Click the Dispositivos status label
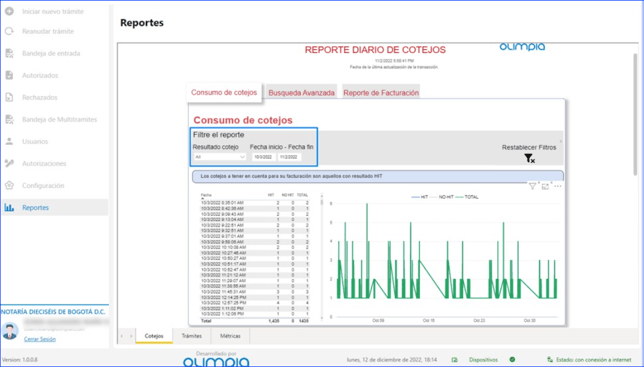 point(483,360)
